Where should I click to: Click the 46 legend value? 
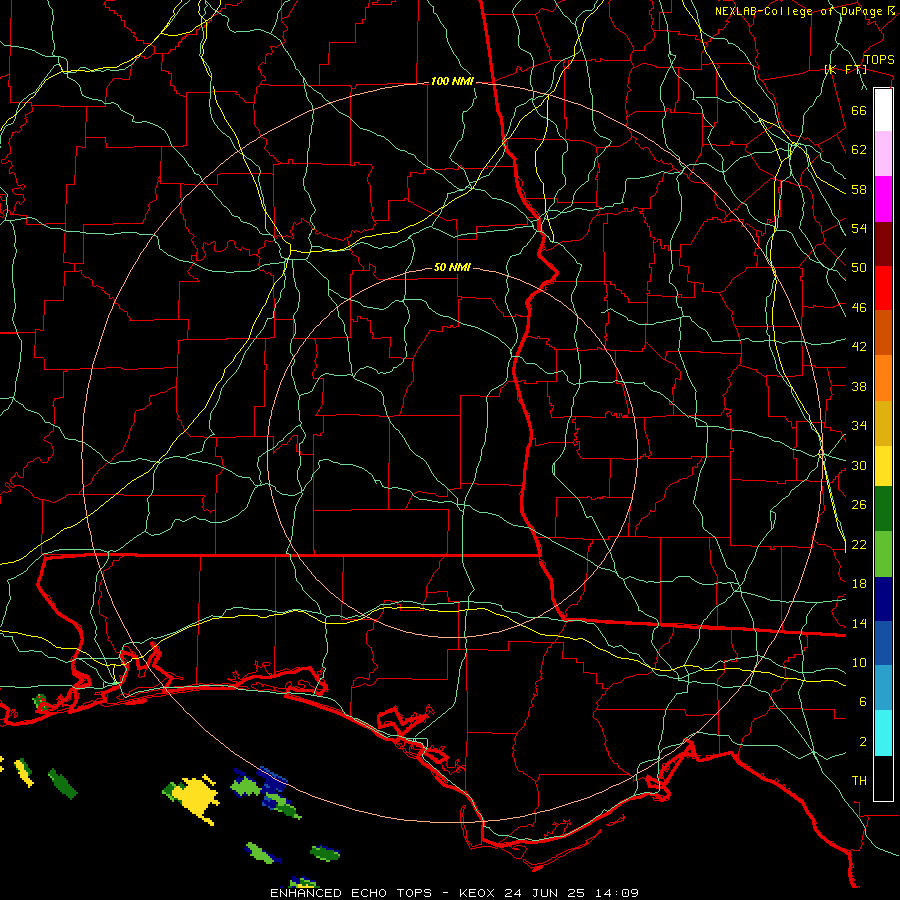(x=859, y=308)
